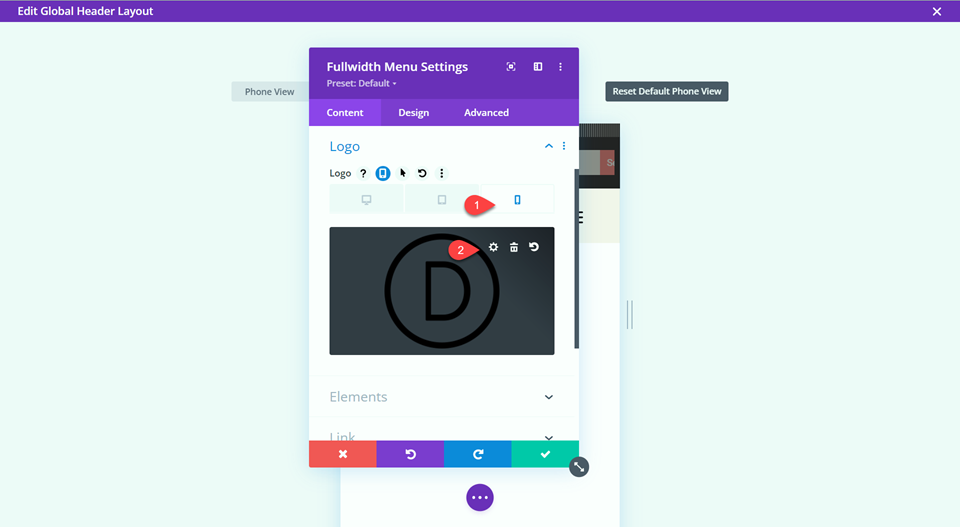Reset the Logo field with undo icon
960x527 pixels.
(422, 173)
